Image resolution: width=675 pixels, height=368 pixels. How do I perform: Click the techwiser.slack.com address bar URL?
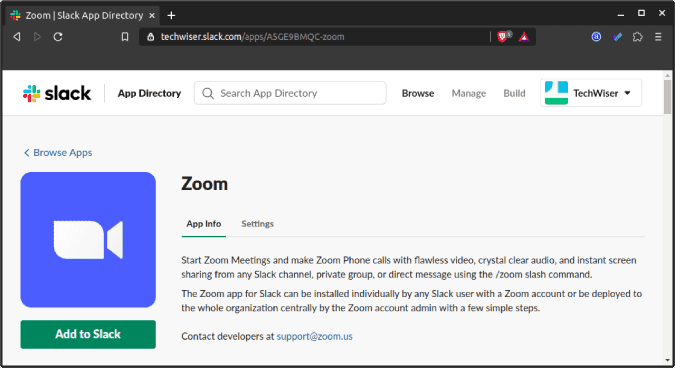252,37
